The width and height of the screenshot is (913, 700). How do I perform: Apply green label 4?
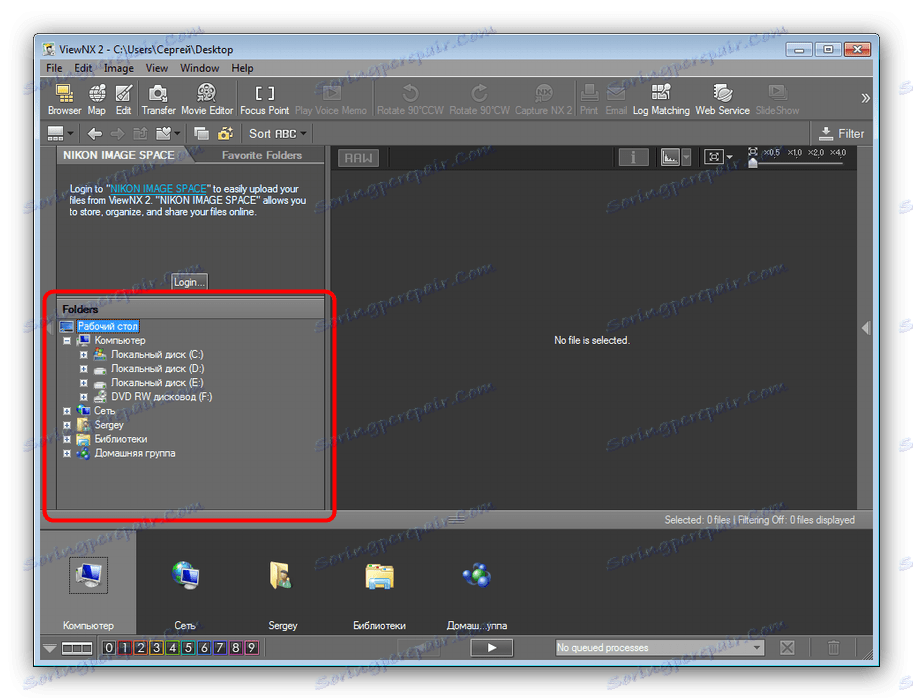tap(172, 648)
